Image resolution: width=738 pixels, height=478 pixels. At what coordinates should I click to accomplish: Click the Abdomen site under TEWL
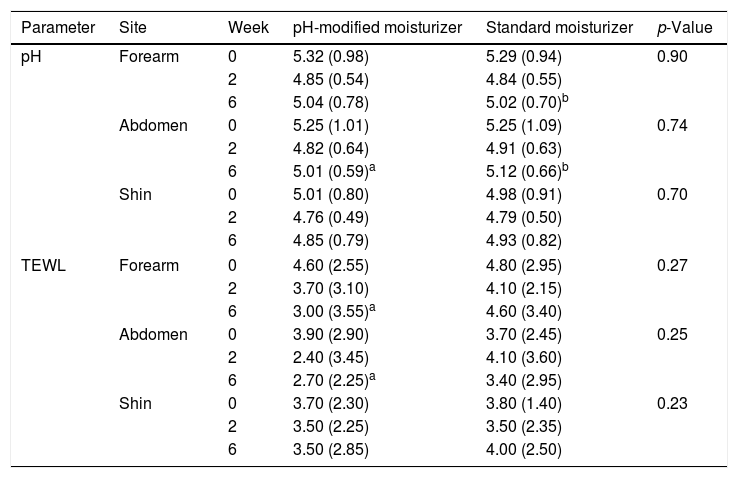[153, 336]
